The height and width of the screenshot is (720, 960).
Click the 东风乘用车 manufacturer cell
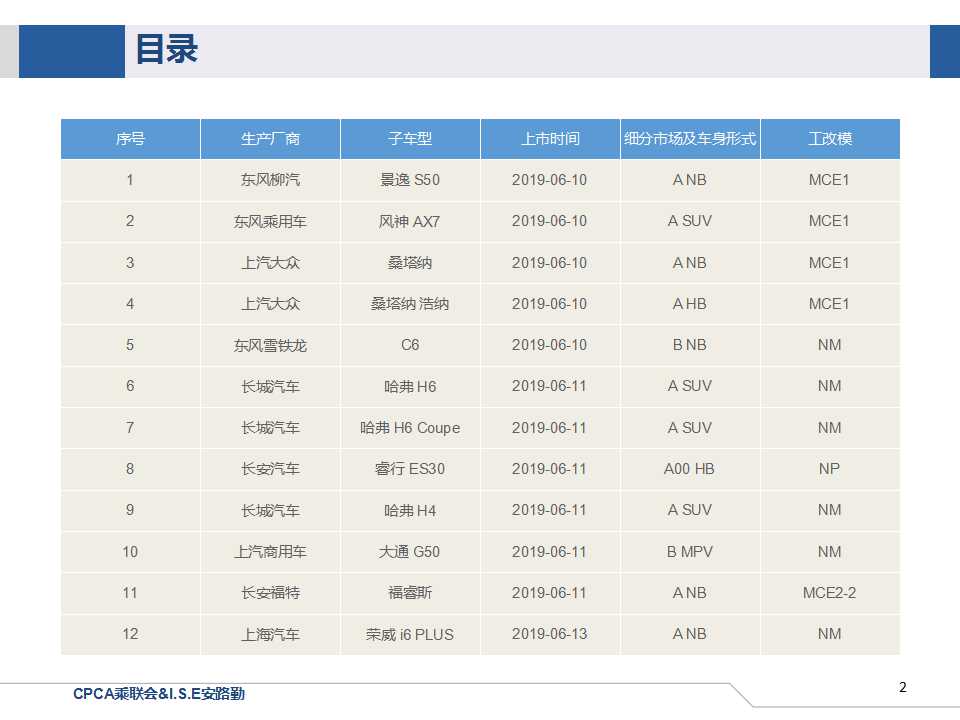270,221
